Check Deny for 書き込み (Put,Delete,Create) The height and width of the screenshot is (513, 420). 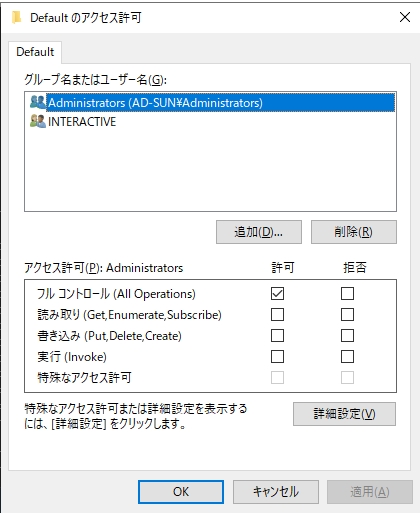(347, 336)
